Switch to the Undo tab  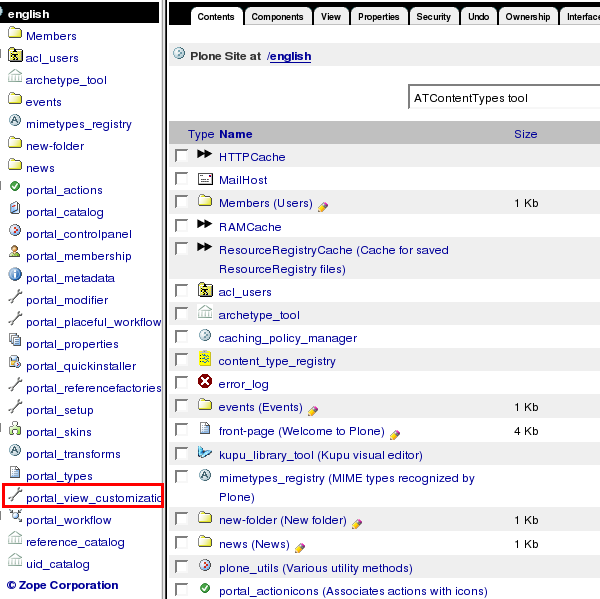[x=479, y=17]
